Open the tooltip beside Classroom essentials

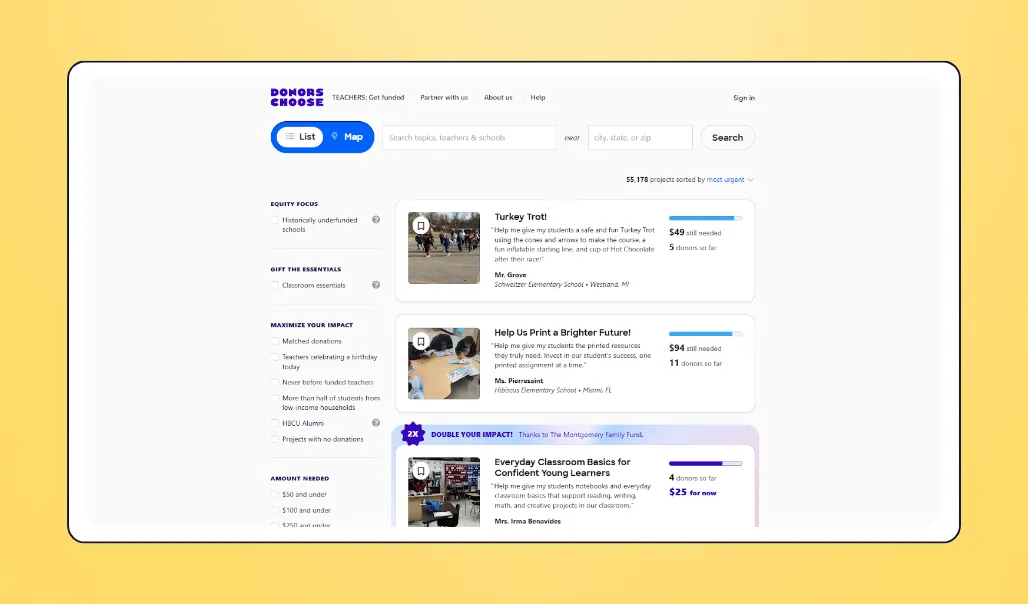pos(376,285)
